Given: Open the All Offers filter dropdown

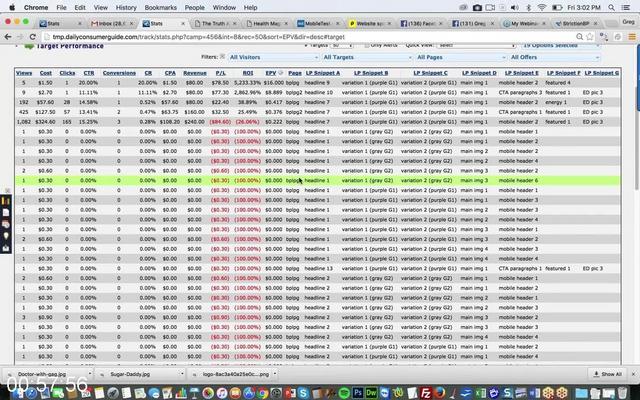Looking at the screenshot, I should (555, 57).
